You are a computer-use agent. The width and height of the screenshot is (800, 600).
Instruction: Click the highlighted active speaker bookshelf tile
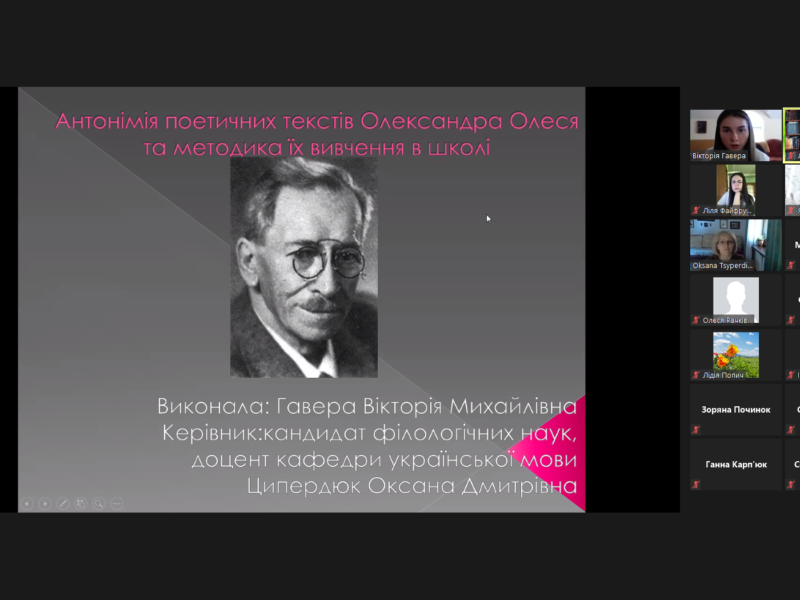coord(792,135)
